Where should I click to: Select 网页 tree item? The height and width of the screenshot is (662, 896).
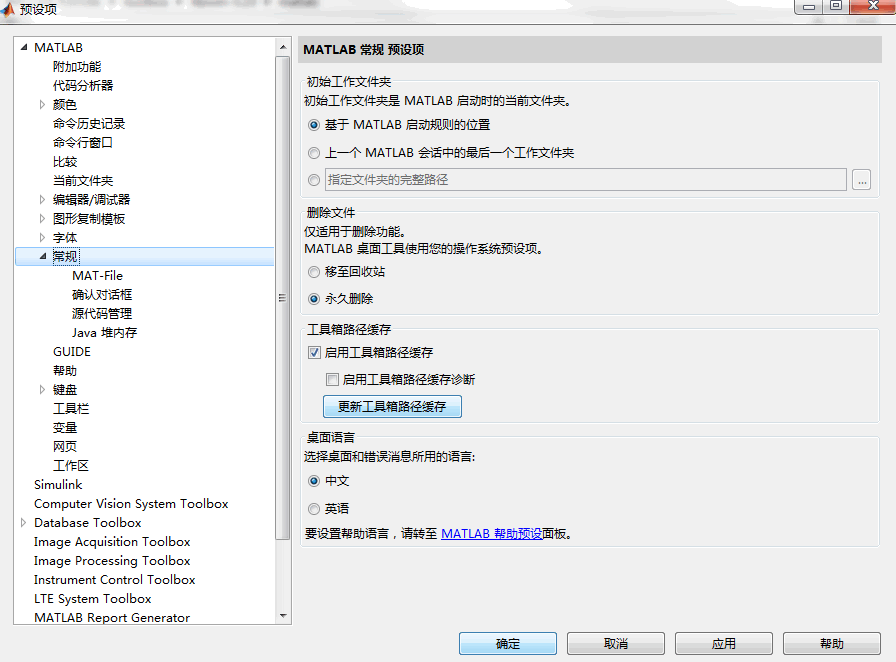[65, 446]
